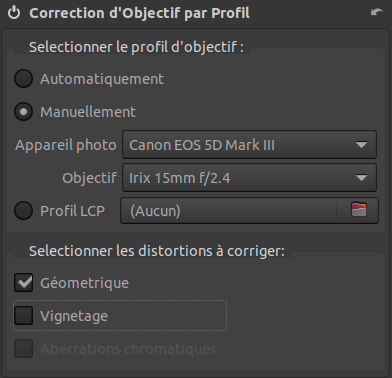This screenshot has width=392, height=378.
Task: Click the Géometrique label text
Action: [84, 283]
